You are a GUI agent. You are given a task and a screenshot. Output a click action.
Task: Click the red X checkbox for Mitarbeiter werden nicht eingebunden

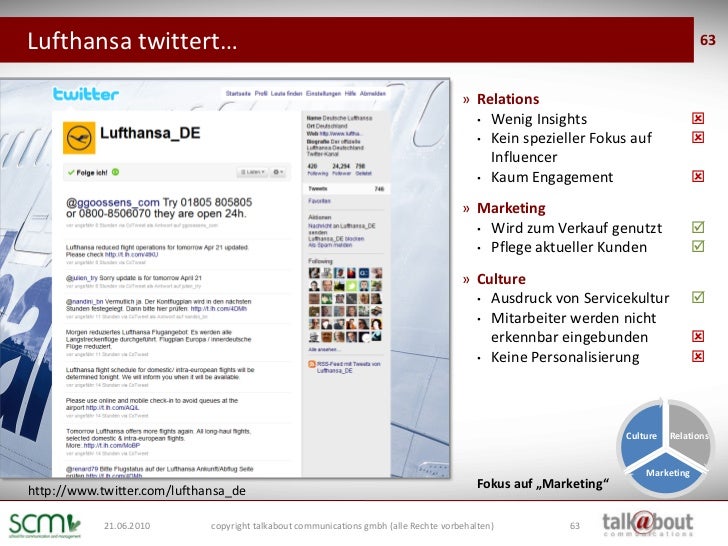tap(697, 336)
